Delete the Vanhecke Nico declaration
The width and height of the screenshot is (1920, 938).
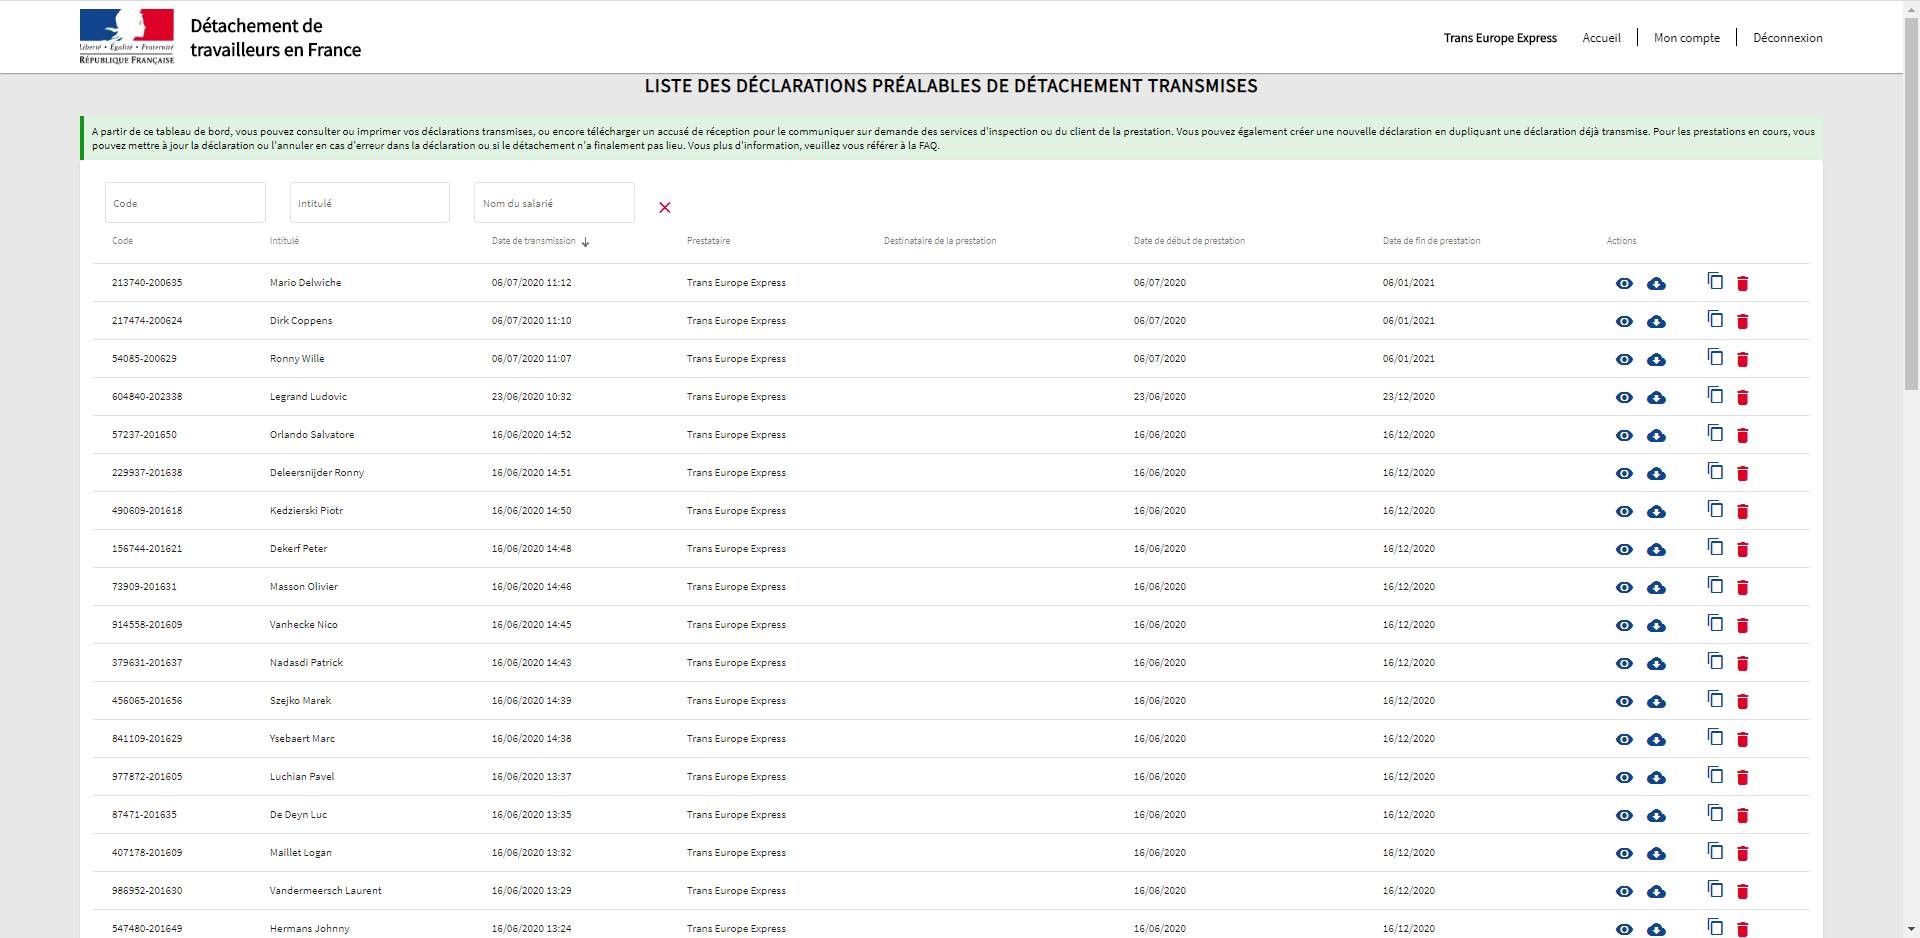click(x=1742, y=626)
